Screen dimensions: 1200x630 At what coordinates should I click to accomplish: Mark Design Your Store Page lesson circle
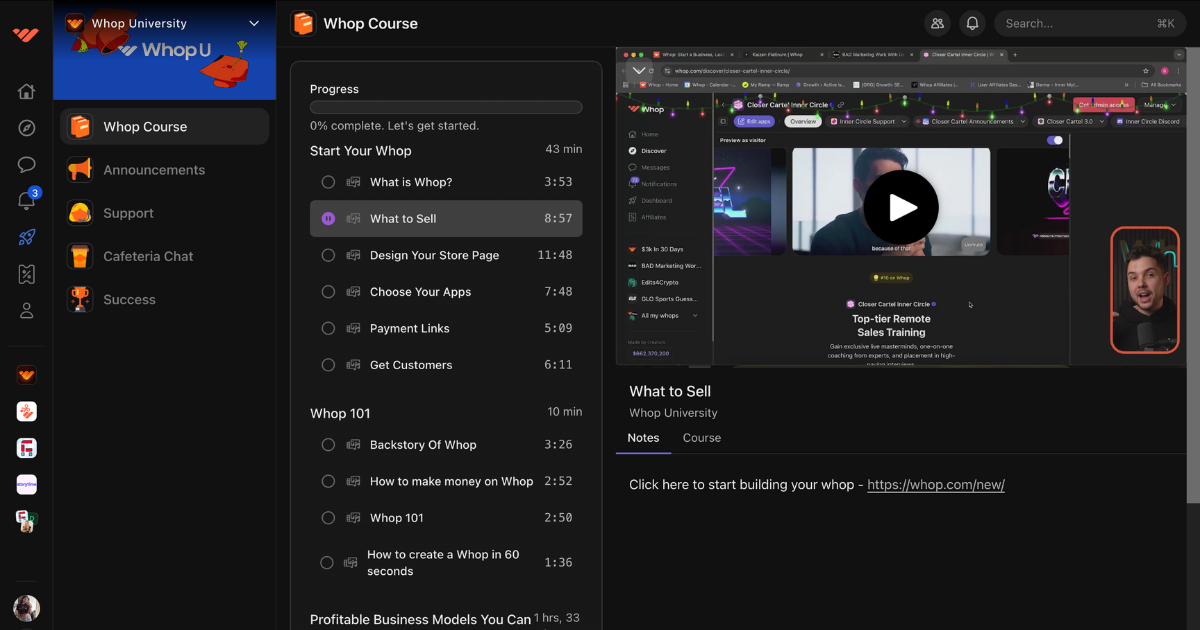(328, 255)
